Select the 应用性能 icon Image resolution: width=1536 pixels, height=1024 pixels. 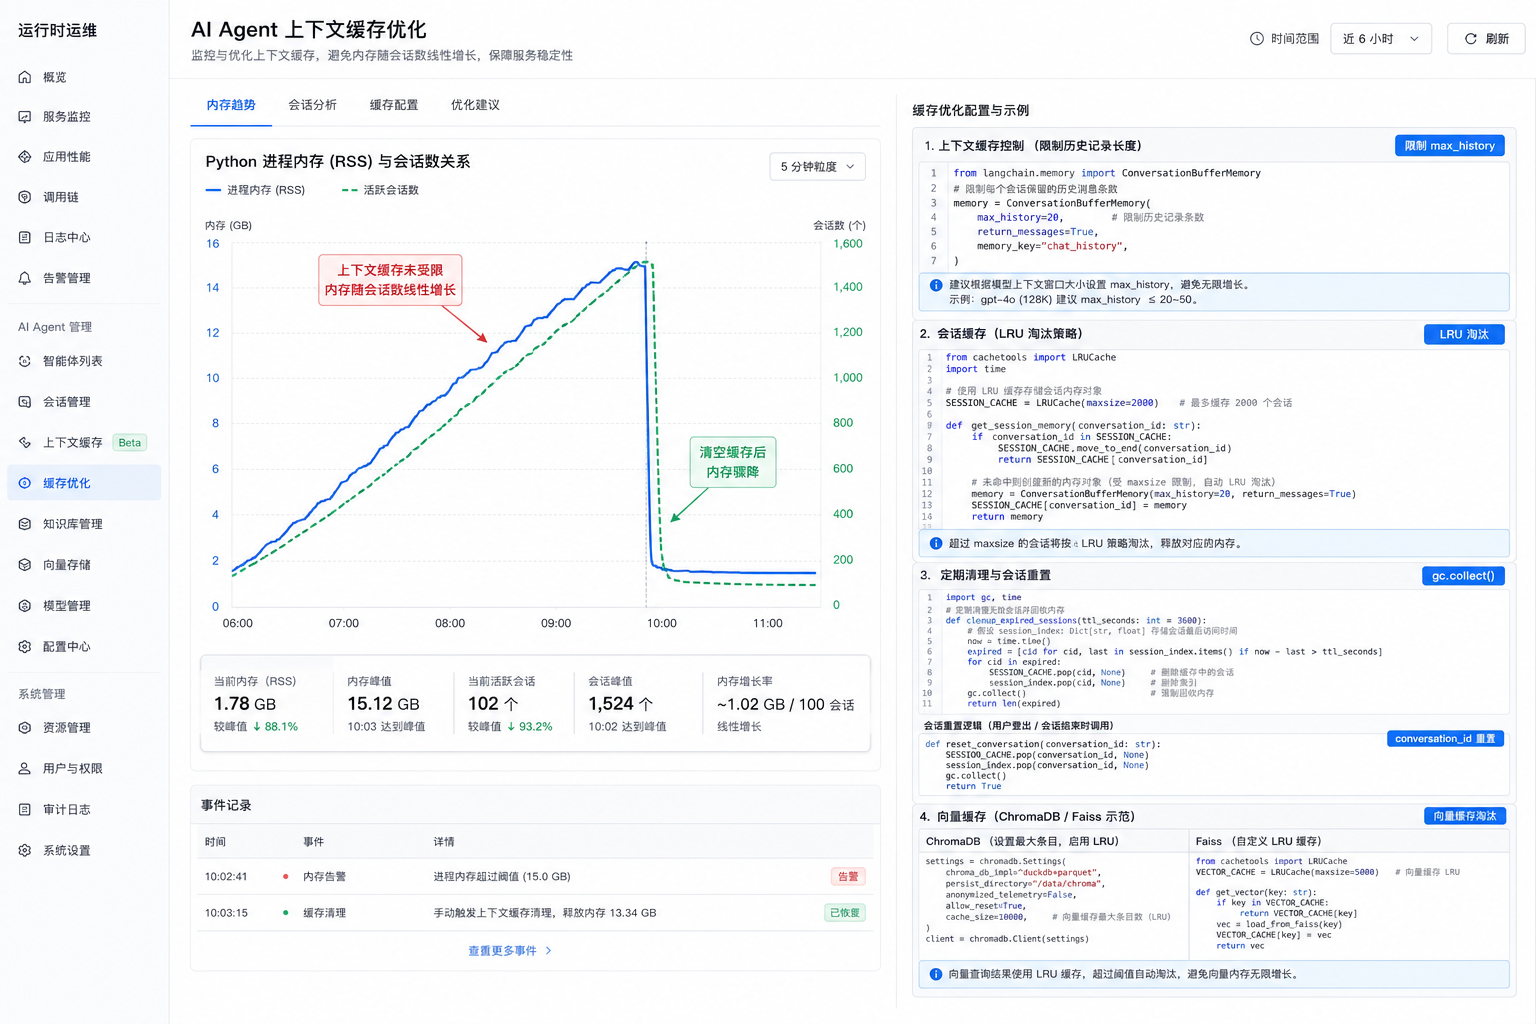pyautogui.click(x=25, y=157)
